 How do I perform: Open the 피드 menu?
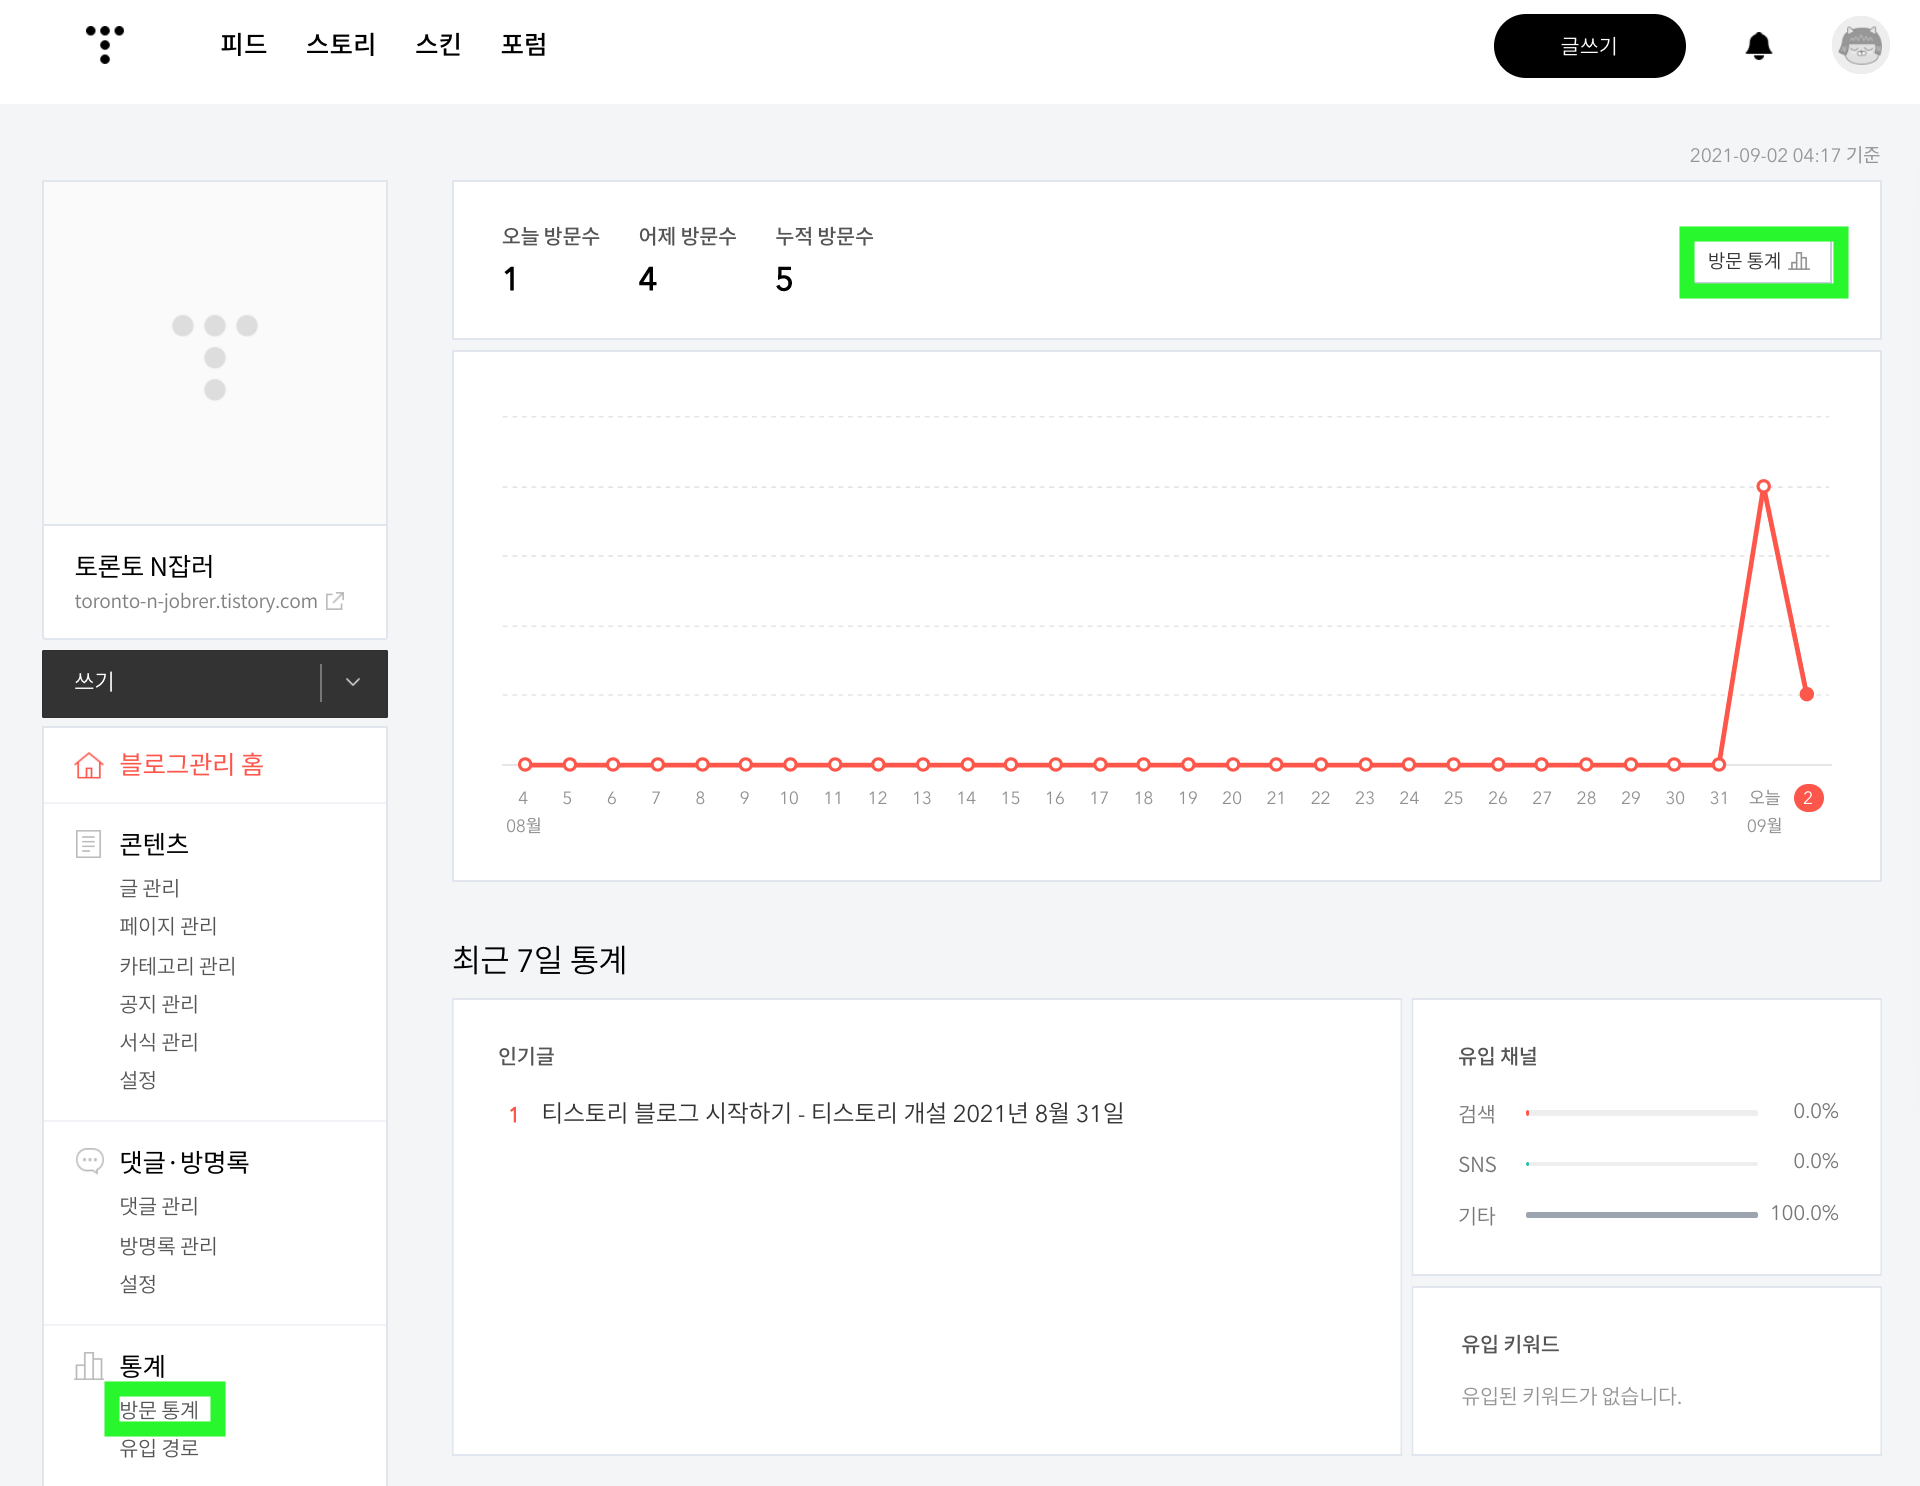coord(243,45)
